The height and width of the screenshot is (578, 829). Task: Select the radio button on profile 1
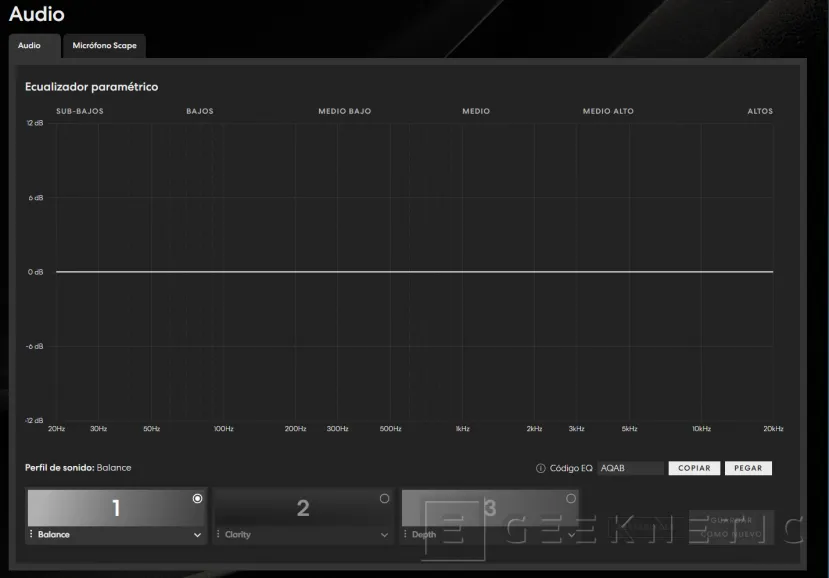pyautogui.click(x=197, y=498)
